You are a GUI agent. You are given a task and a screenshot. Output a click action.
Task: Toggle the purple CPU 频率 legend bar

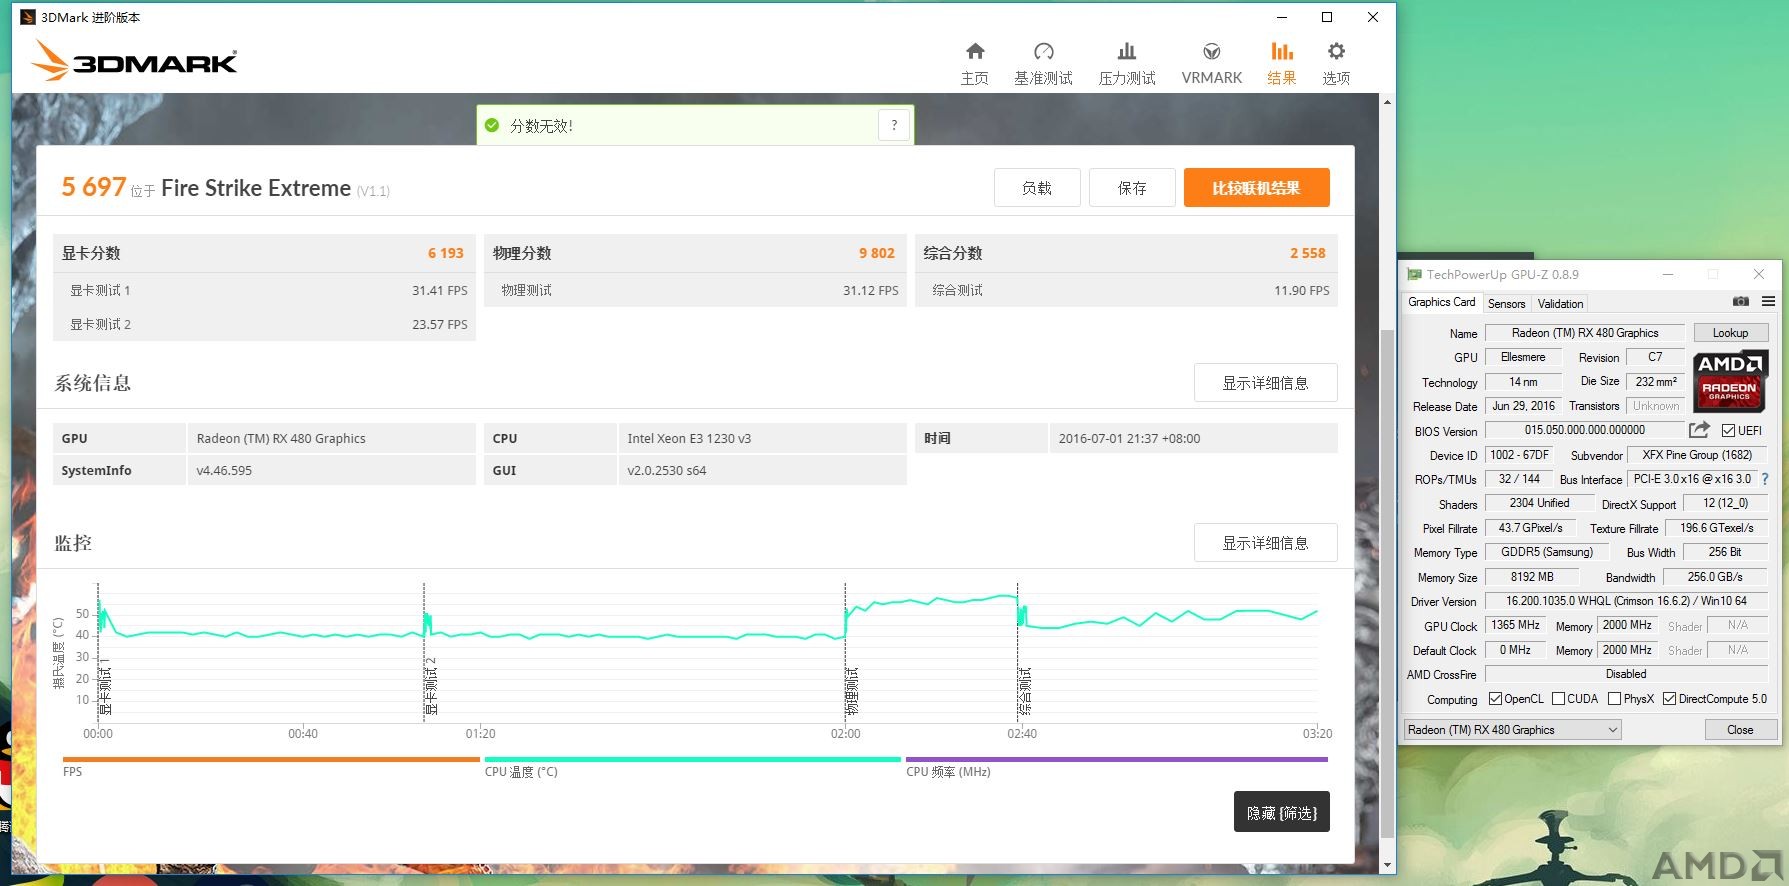pos(1117,759)
